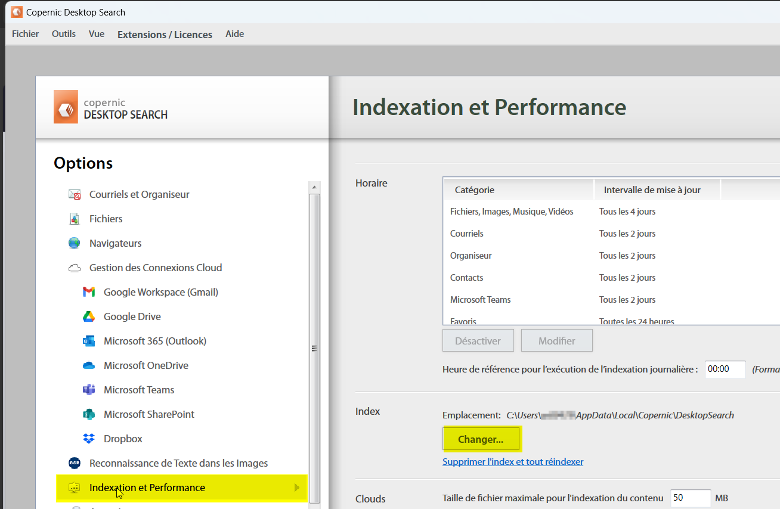Select the Dropbox icon
This screenshot has width=780, height=510.
88,439
